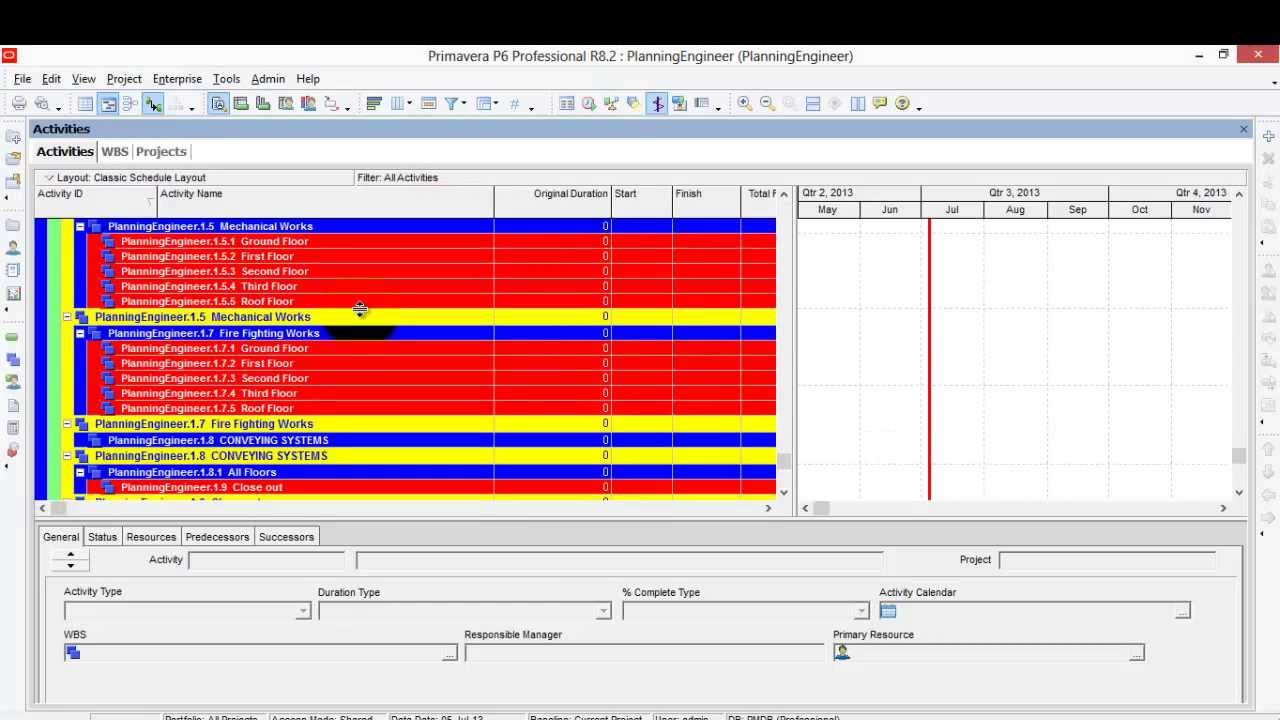Collapse PlanningEngineer.1.7 Fire Fighting Works blue band
Image resolution: width=1280 pixels, height=720 pixels.
pyautogui.click(x=80, y=333)
